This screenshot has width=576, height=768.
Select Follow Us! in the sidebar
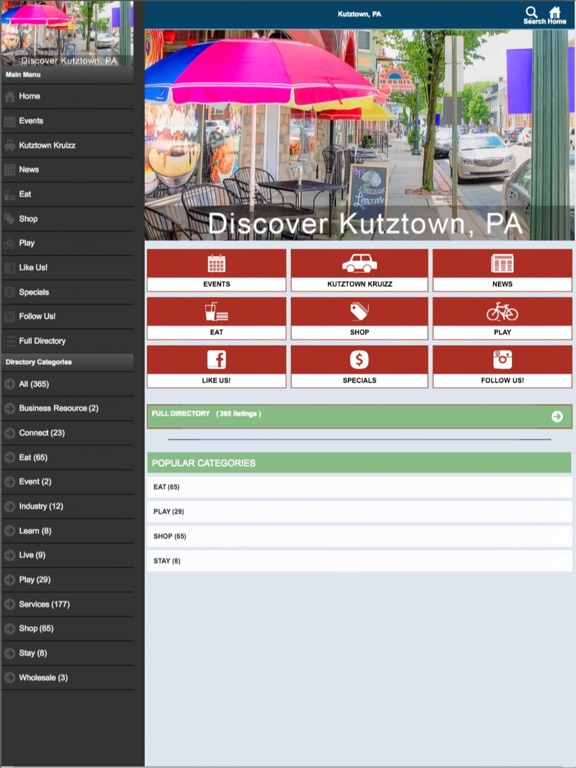tap(67, 316)
